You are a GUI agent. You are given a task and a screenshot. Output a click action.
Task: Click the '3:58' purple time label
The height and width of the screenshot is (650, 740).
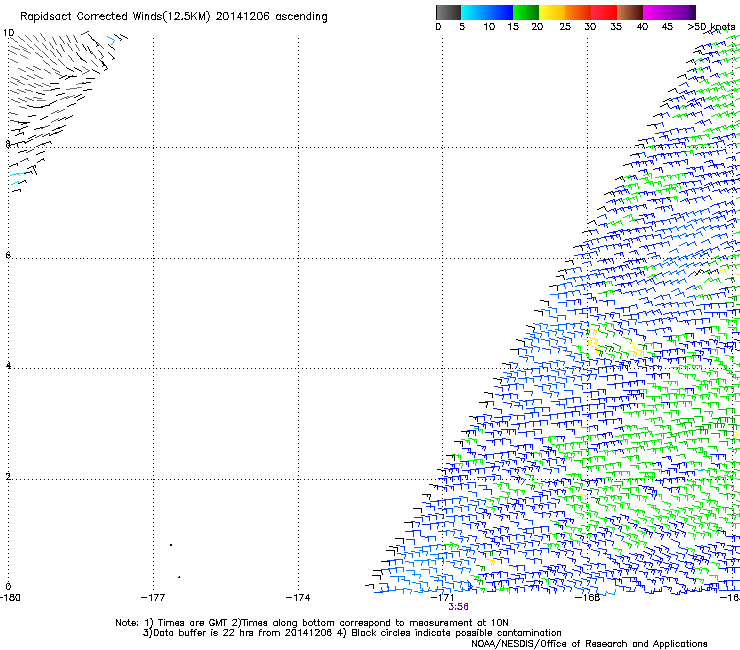(x=458, y=607)
